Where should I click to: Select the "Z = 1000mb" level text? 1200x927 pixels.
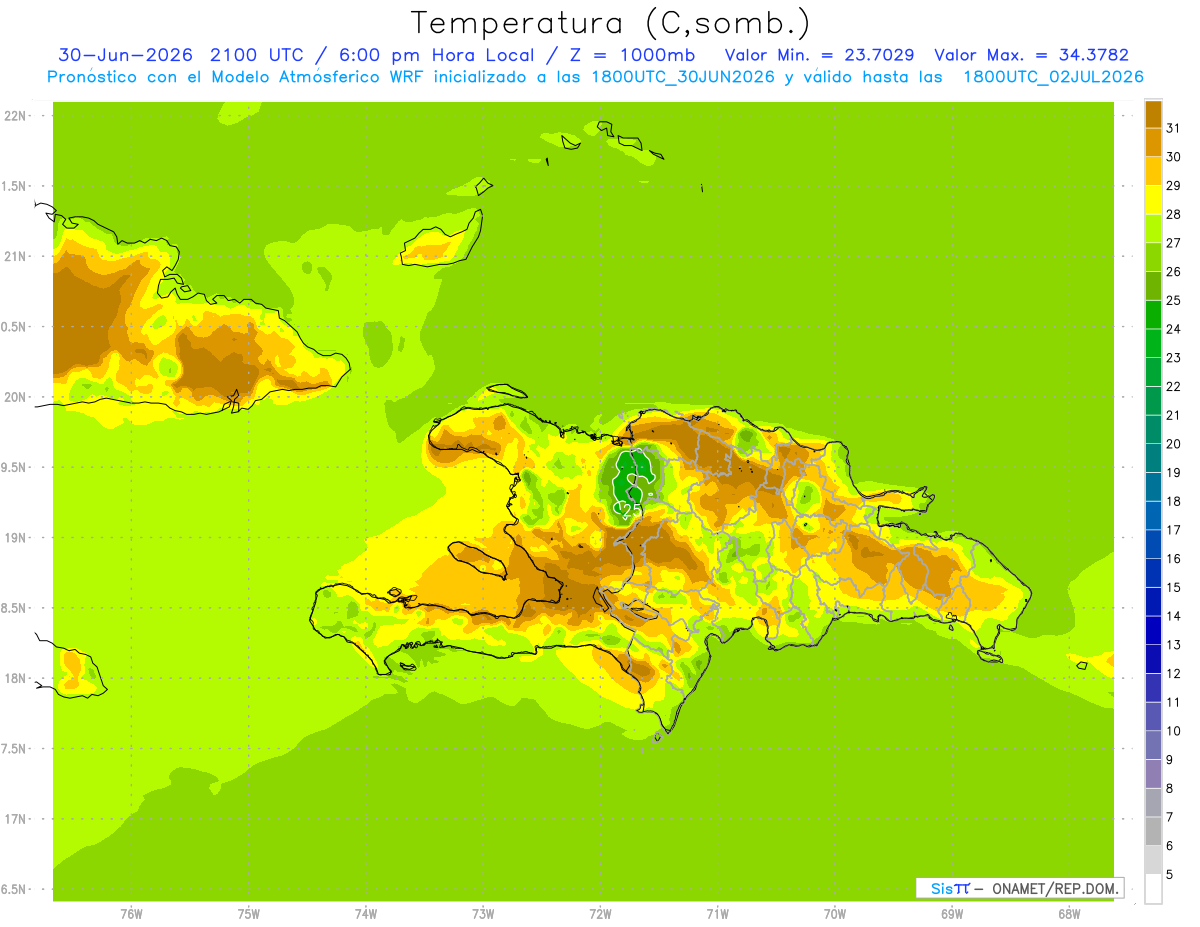tap(630, 55)
